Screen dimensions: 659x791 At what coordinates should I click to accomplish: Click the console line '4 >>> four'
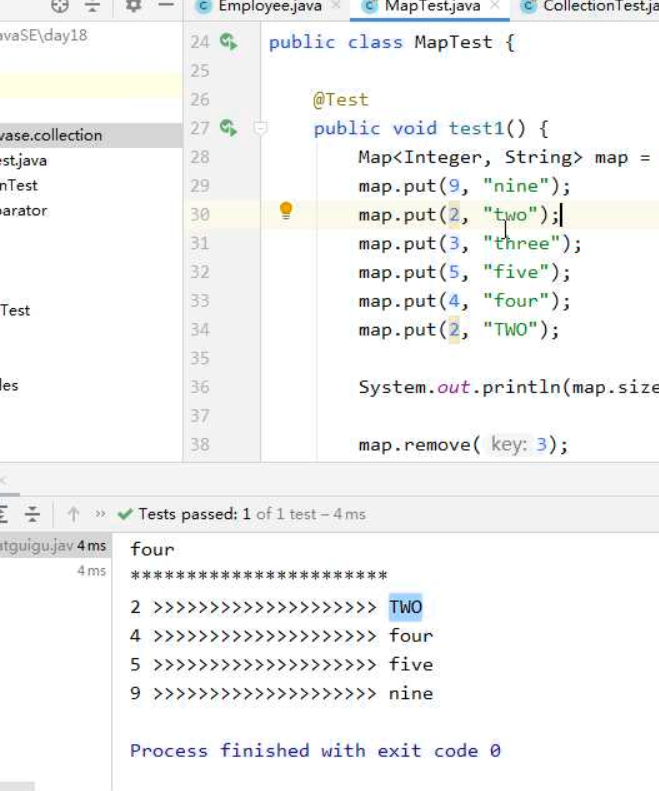(x=282, y=636)
